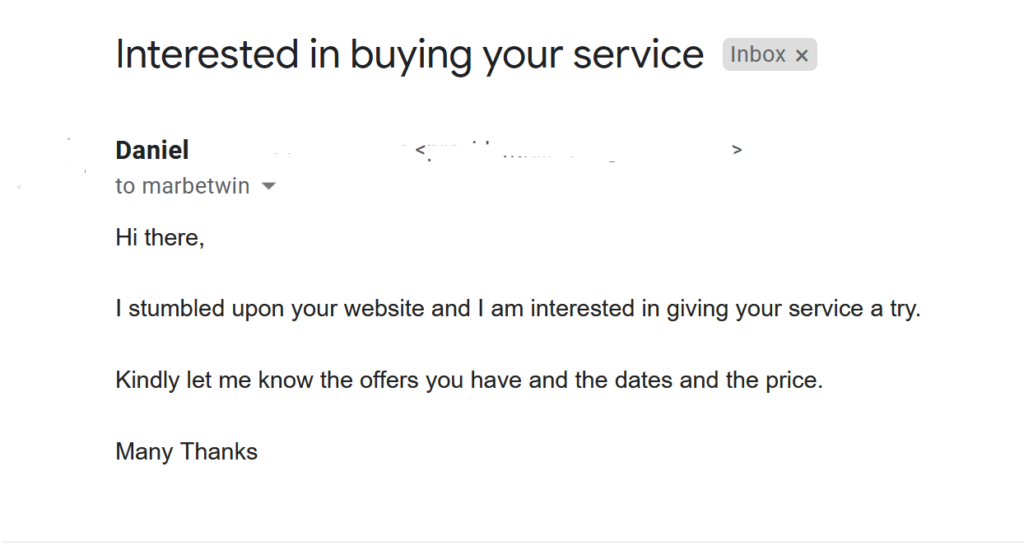Click the "Many Thanks" sign-off line
This screenshot has height=560, width=1024.
click(x=187, y=452)
